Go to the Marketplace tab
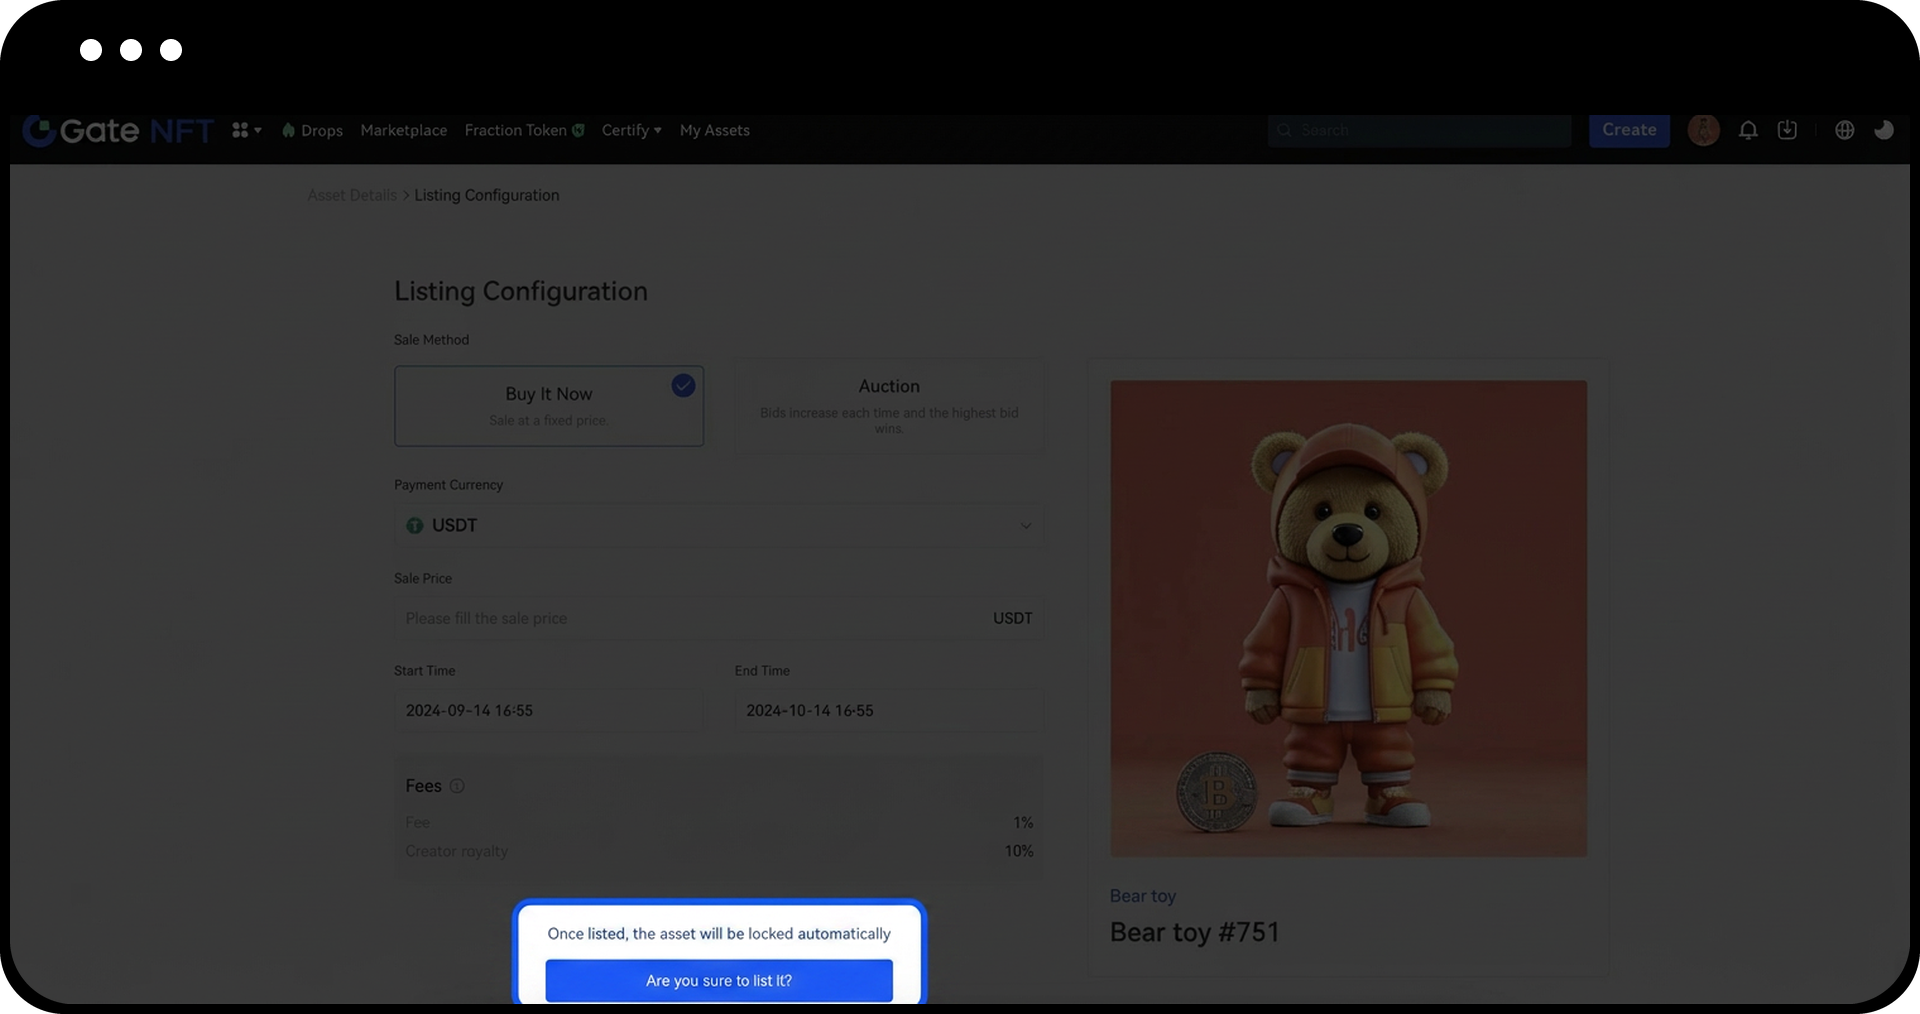Screen dimensions: 1920x1014 click(403, 131)
